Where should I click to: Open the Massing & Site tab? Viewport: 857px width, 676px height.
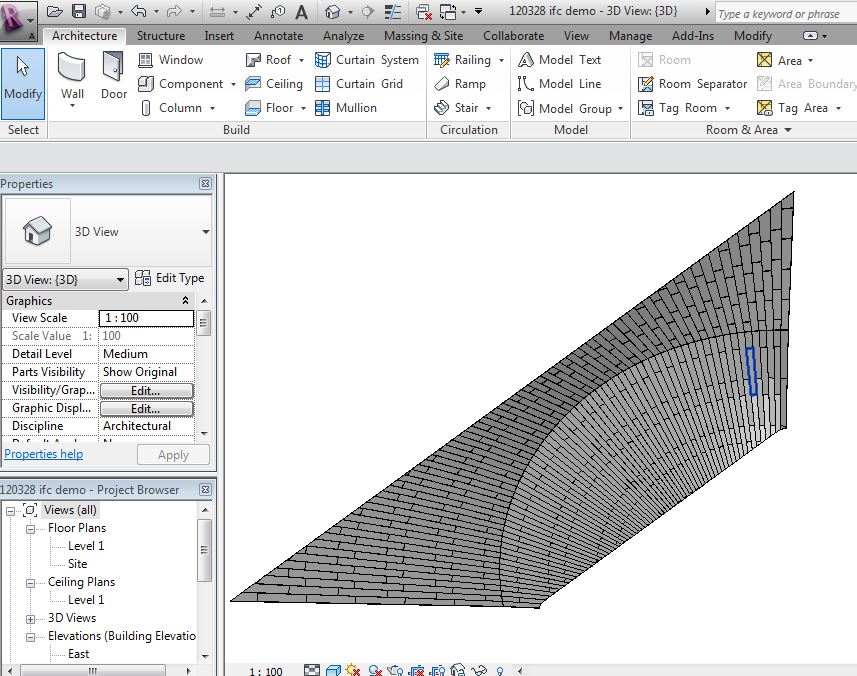click(x=423, y=36)
